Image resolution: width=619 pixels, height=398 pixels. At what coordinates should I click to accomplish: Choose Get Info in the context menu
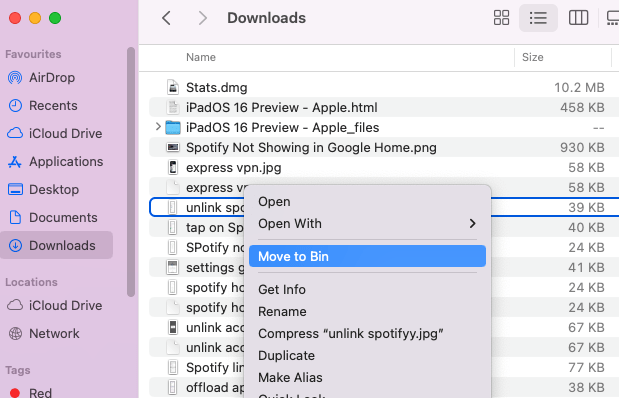coord(282,289)
